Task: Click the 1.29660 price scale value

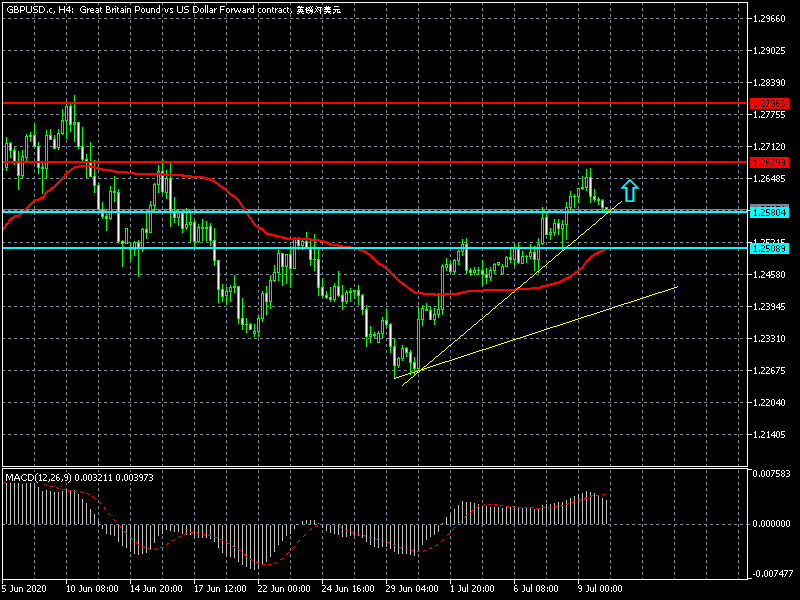Action: (770, 19)
